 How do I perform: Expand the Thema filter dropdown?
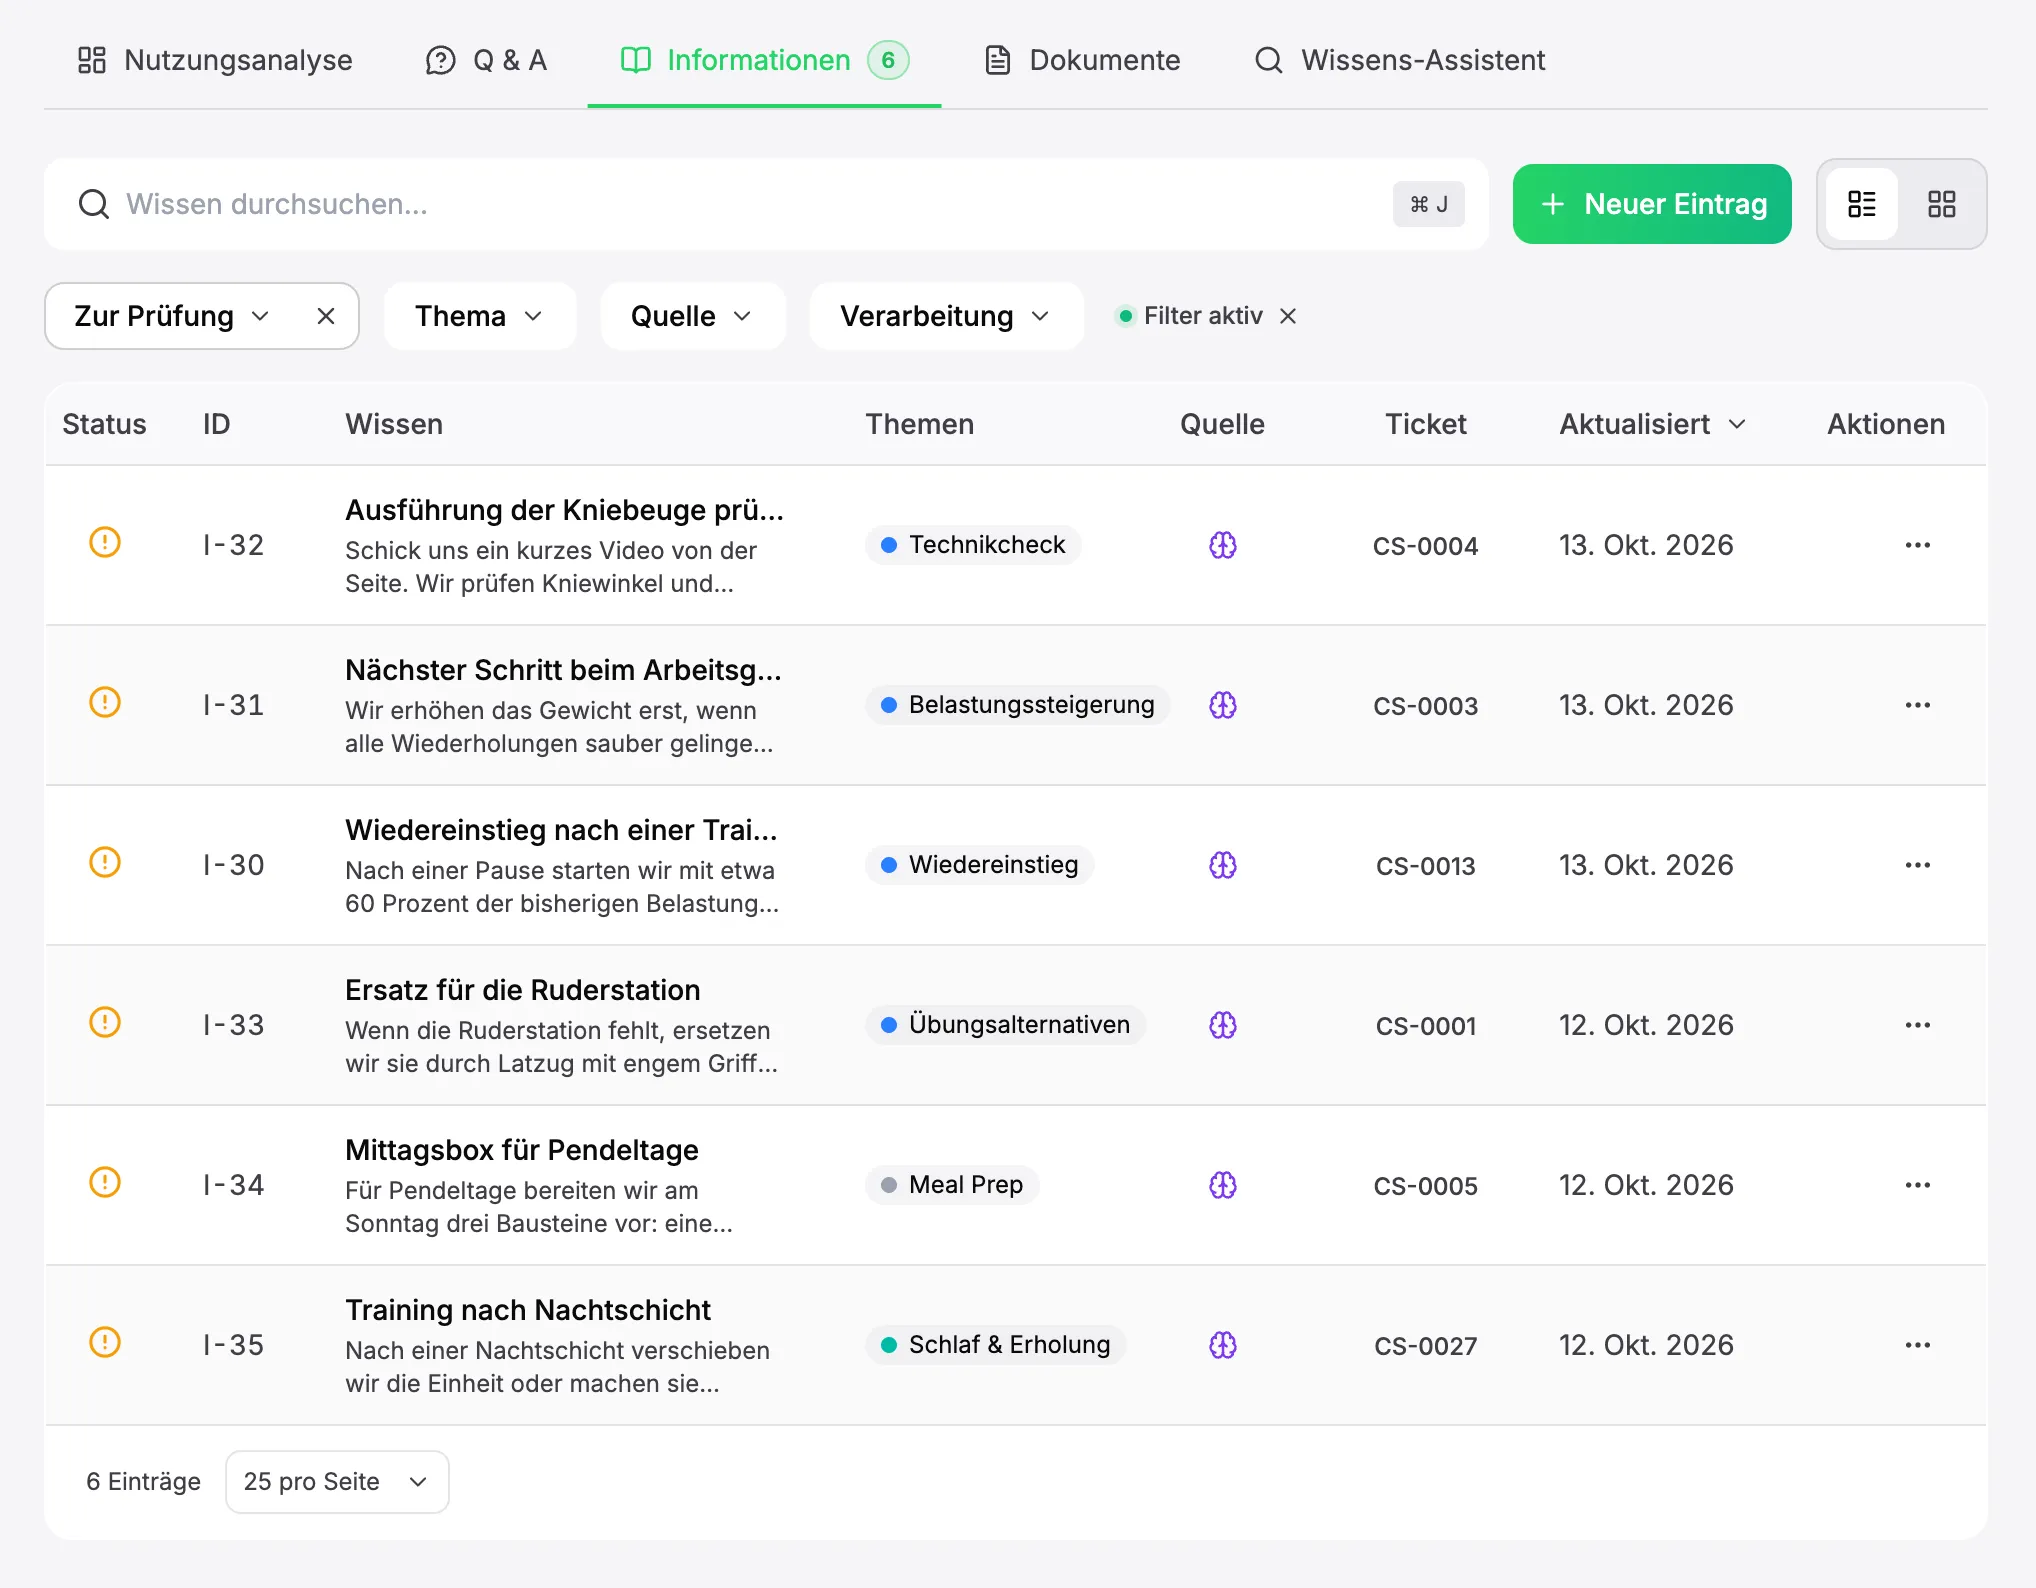click(x=479, y=316)
